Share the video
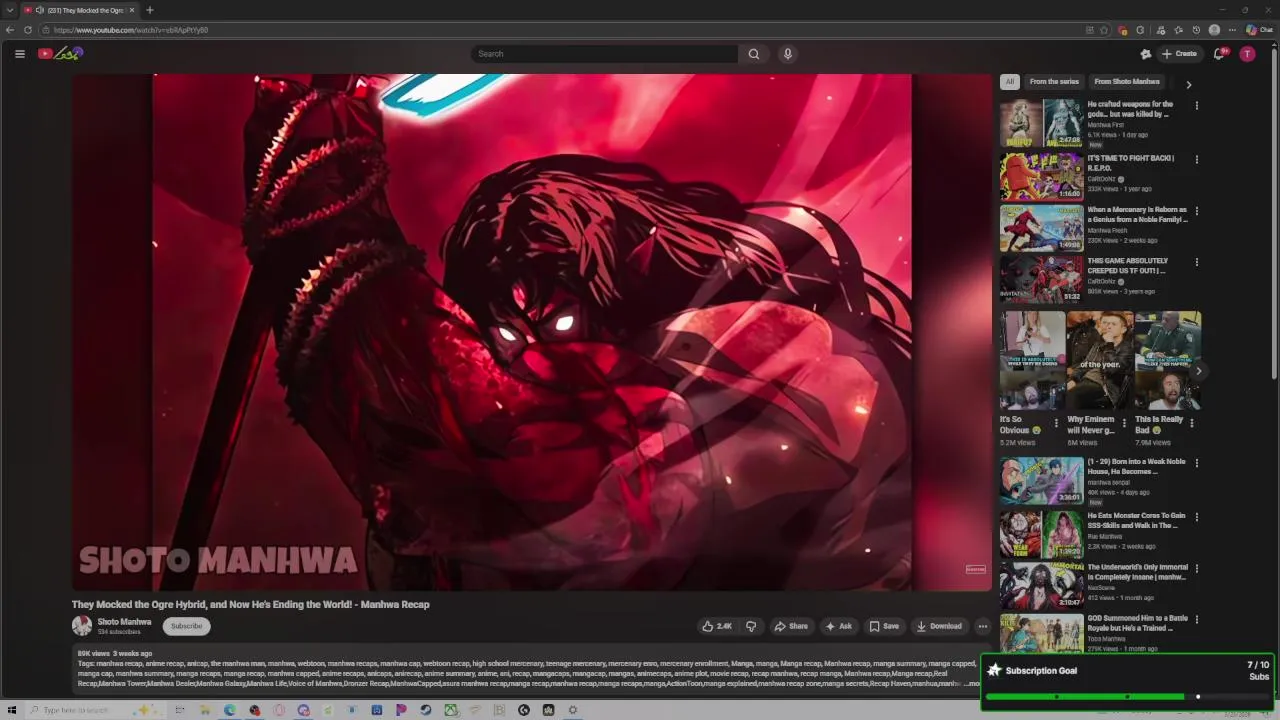 coord(791,626)
